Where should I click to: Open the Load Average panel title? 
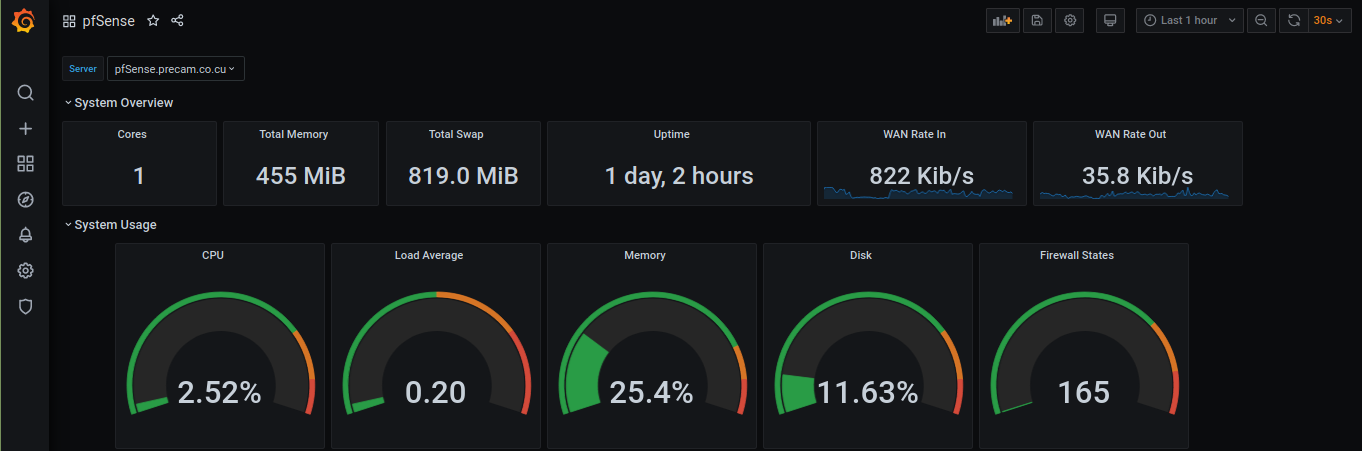click(429, 255)
